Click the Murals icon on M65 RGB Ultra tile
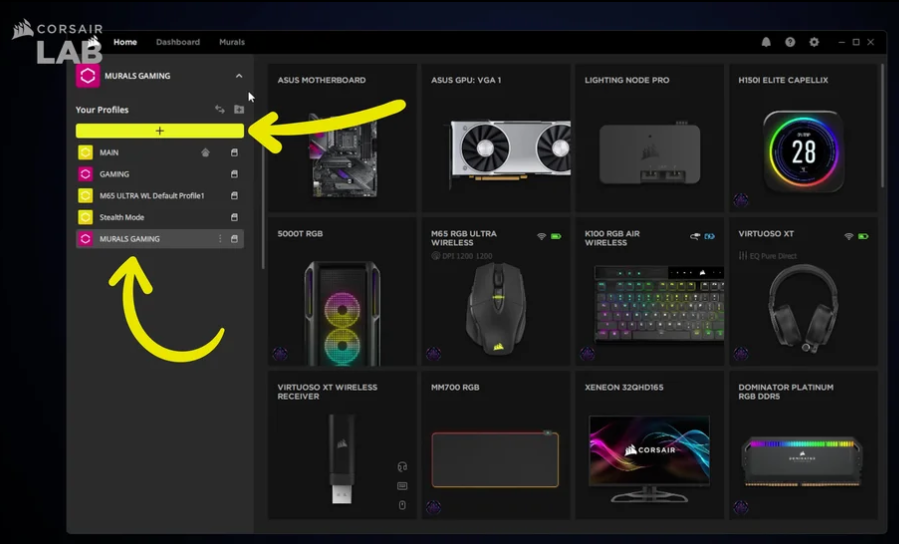 (x=433, y=354)
